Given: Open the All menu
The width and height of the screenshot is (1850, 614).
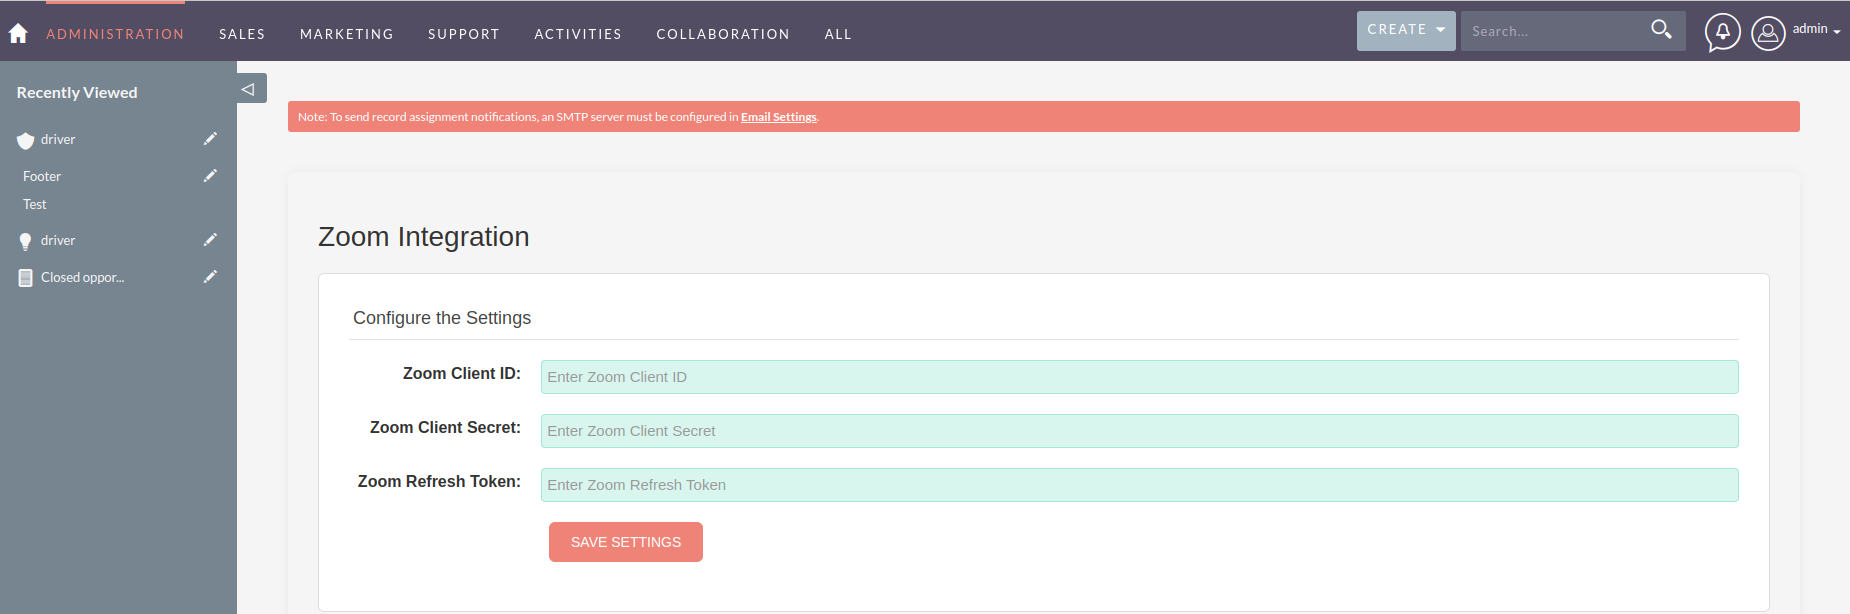Looking at the screenshot, I should [838, 34].
